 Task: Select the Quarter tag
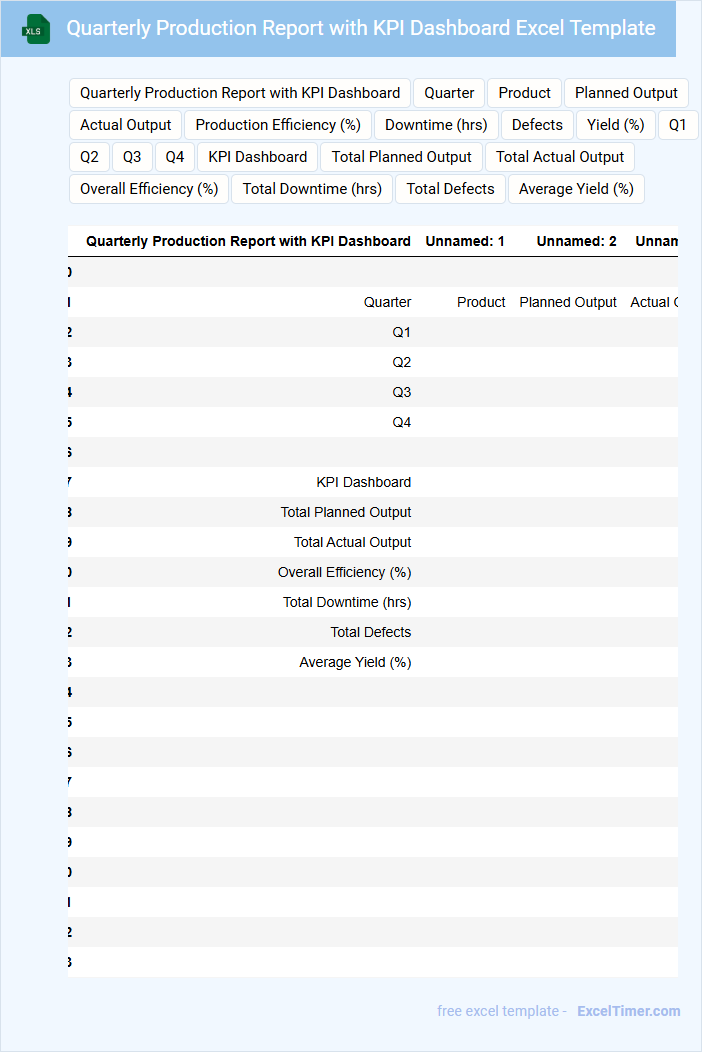coord(449,93)
